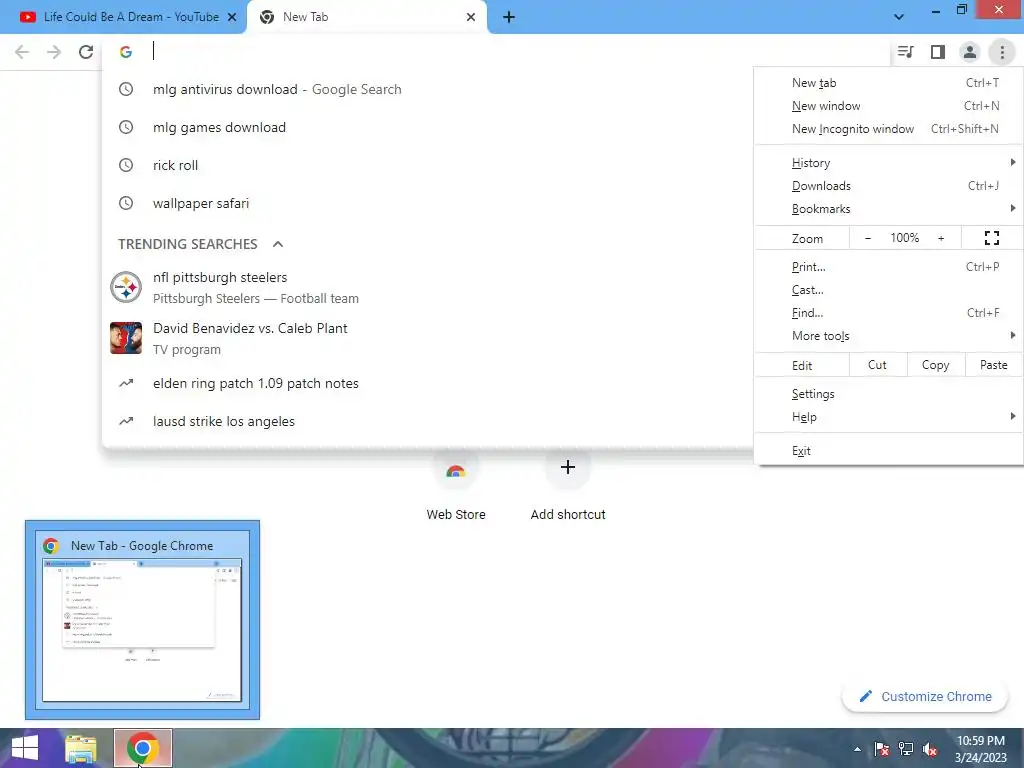Select the New Tab tab
Image resolution: width=1024 pixels, height=768 pixels.
(x=366, y=17)
